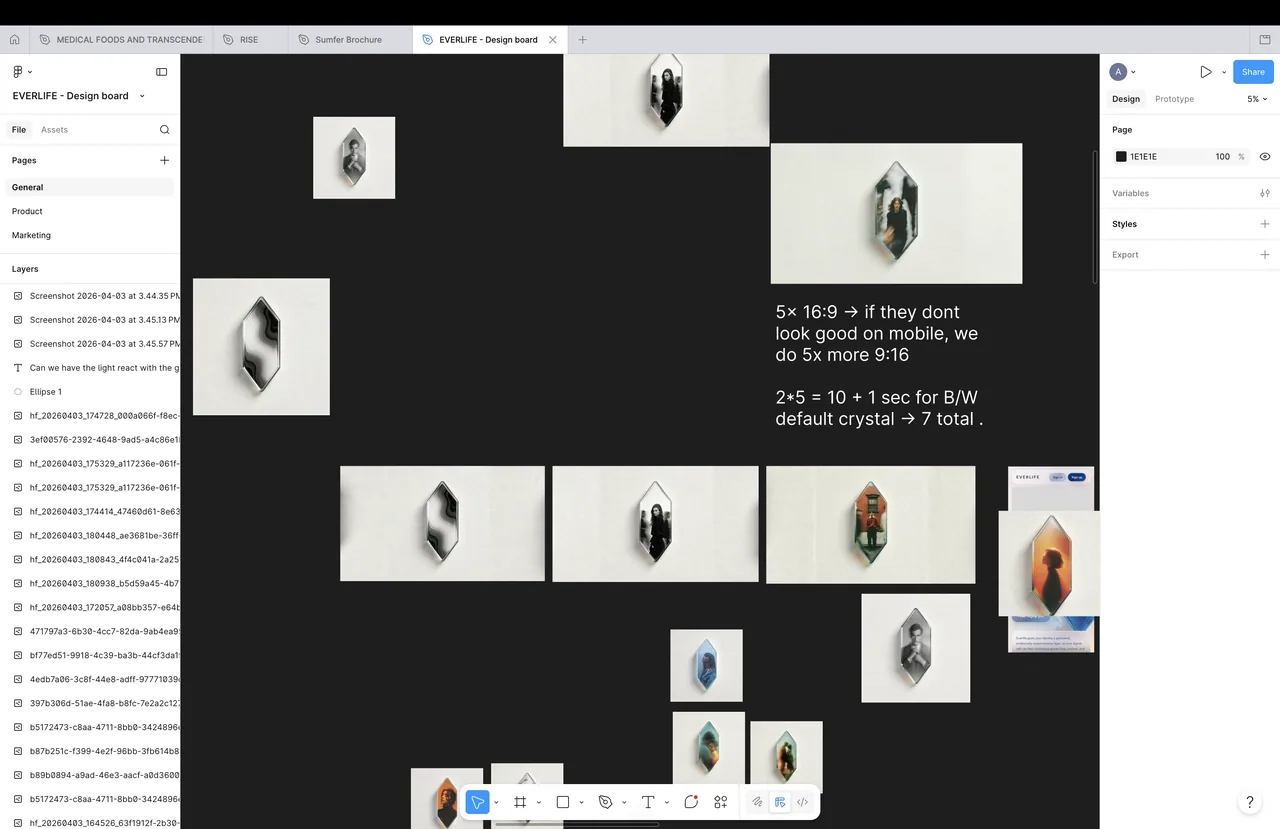Add an export setting
This screenshot has height=829, width=1280.
click(x=1265, y=255)
